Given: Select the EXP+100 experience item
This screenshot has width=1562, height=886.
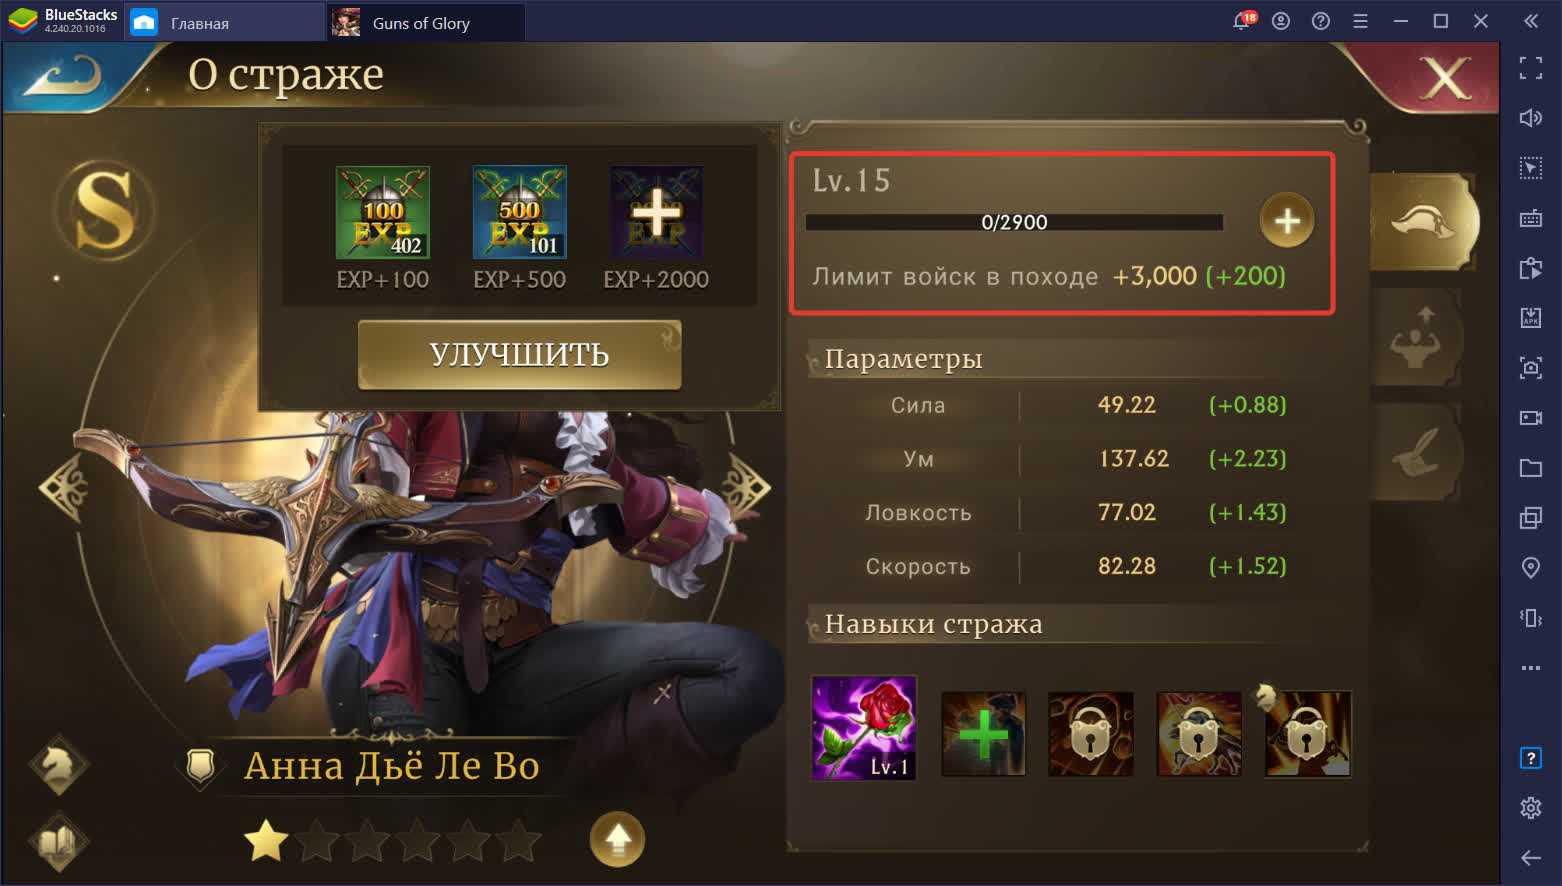Looking at the screenshot, I should coord(383,213).
